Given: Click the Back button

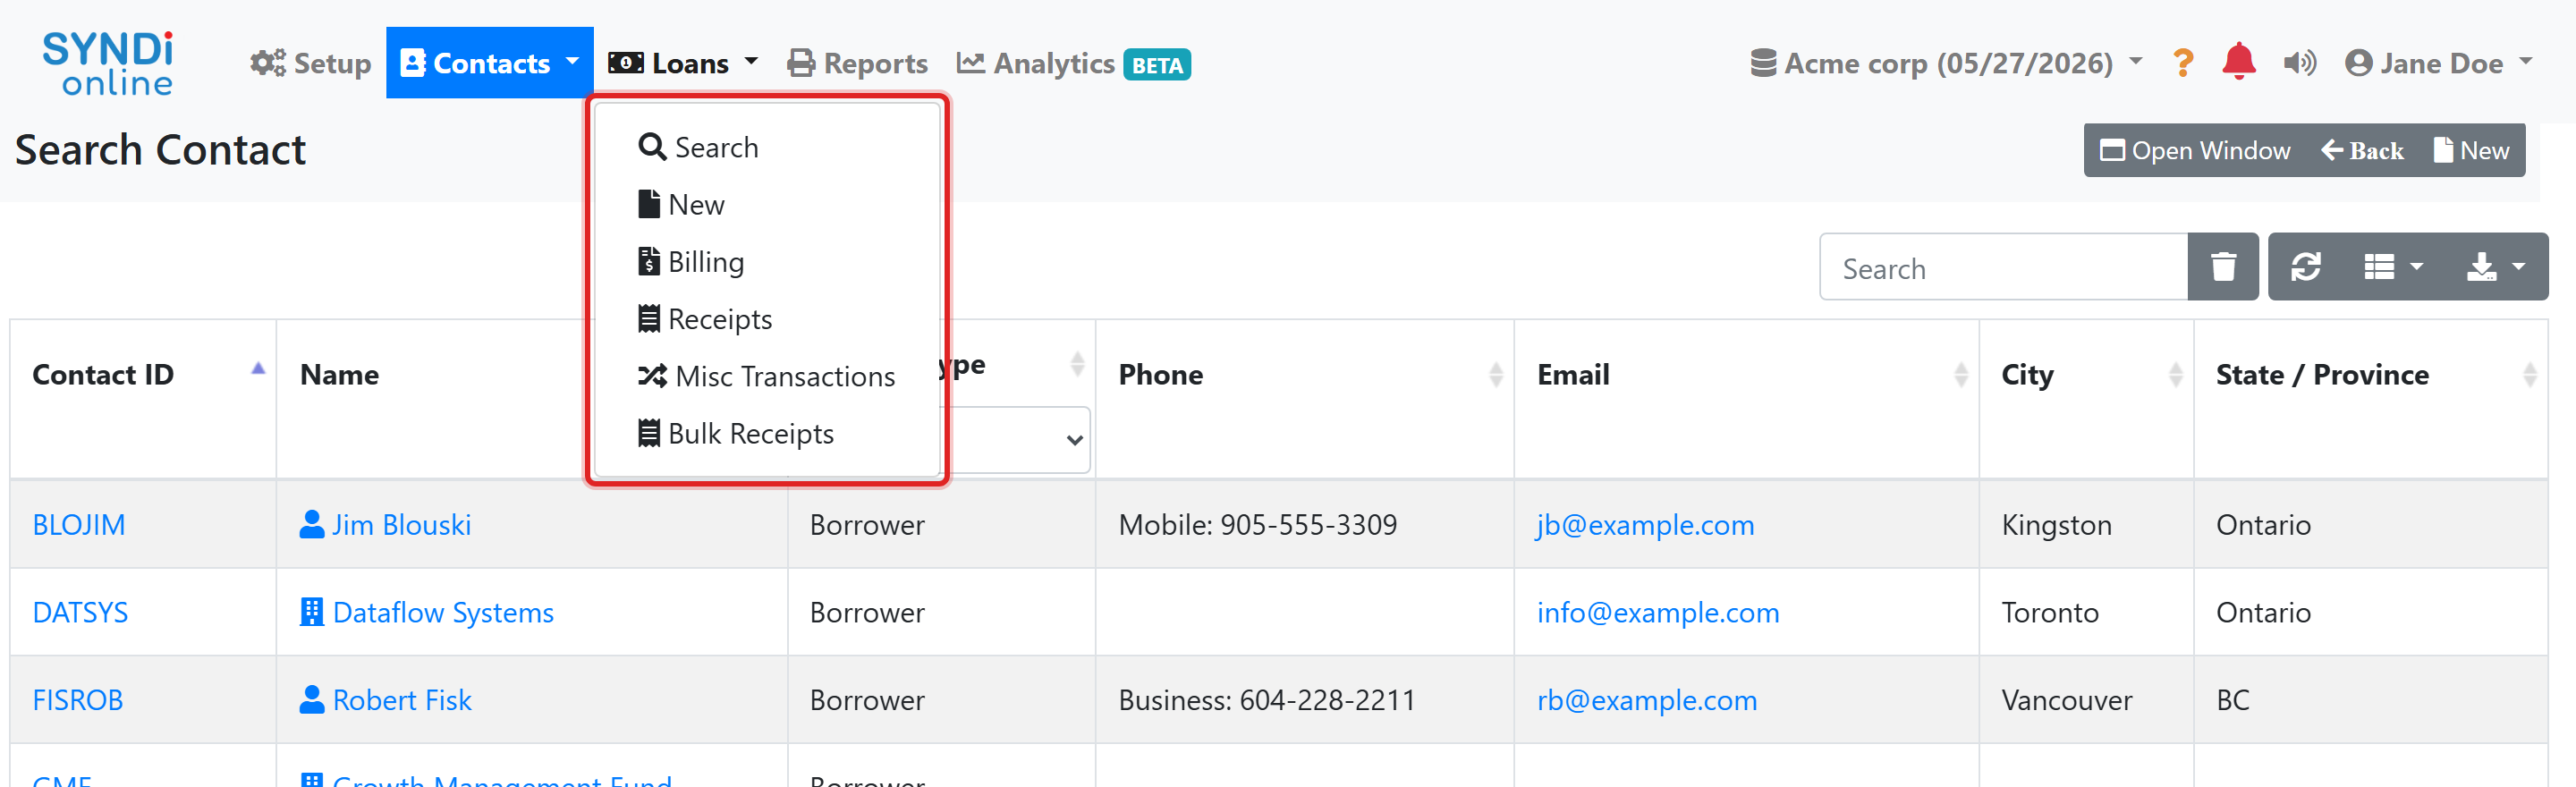Looking at the screenshot, I should pyautogui.click(x=2362, y=150).
